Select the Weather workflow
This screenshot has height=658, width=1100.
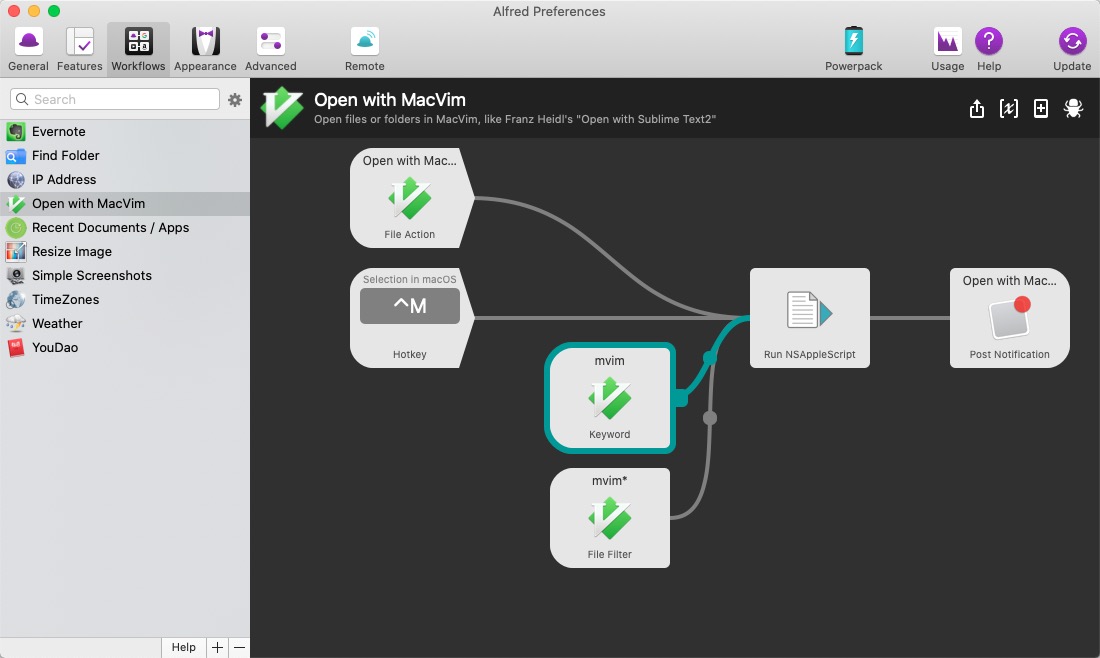(125, 323)
